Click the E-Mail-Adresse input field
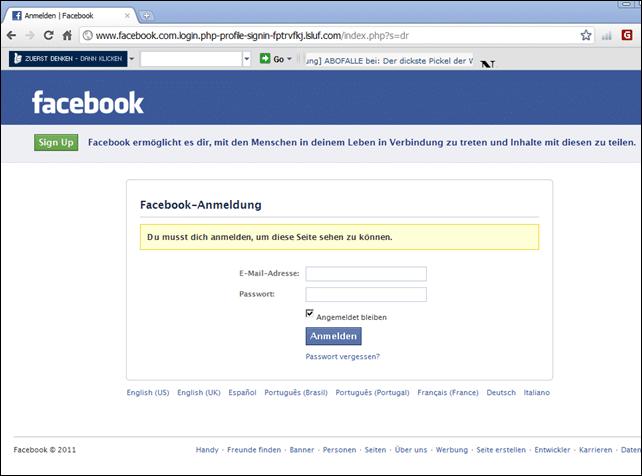642x476 pixels. 366,274
